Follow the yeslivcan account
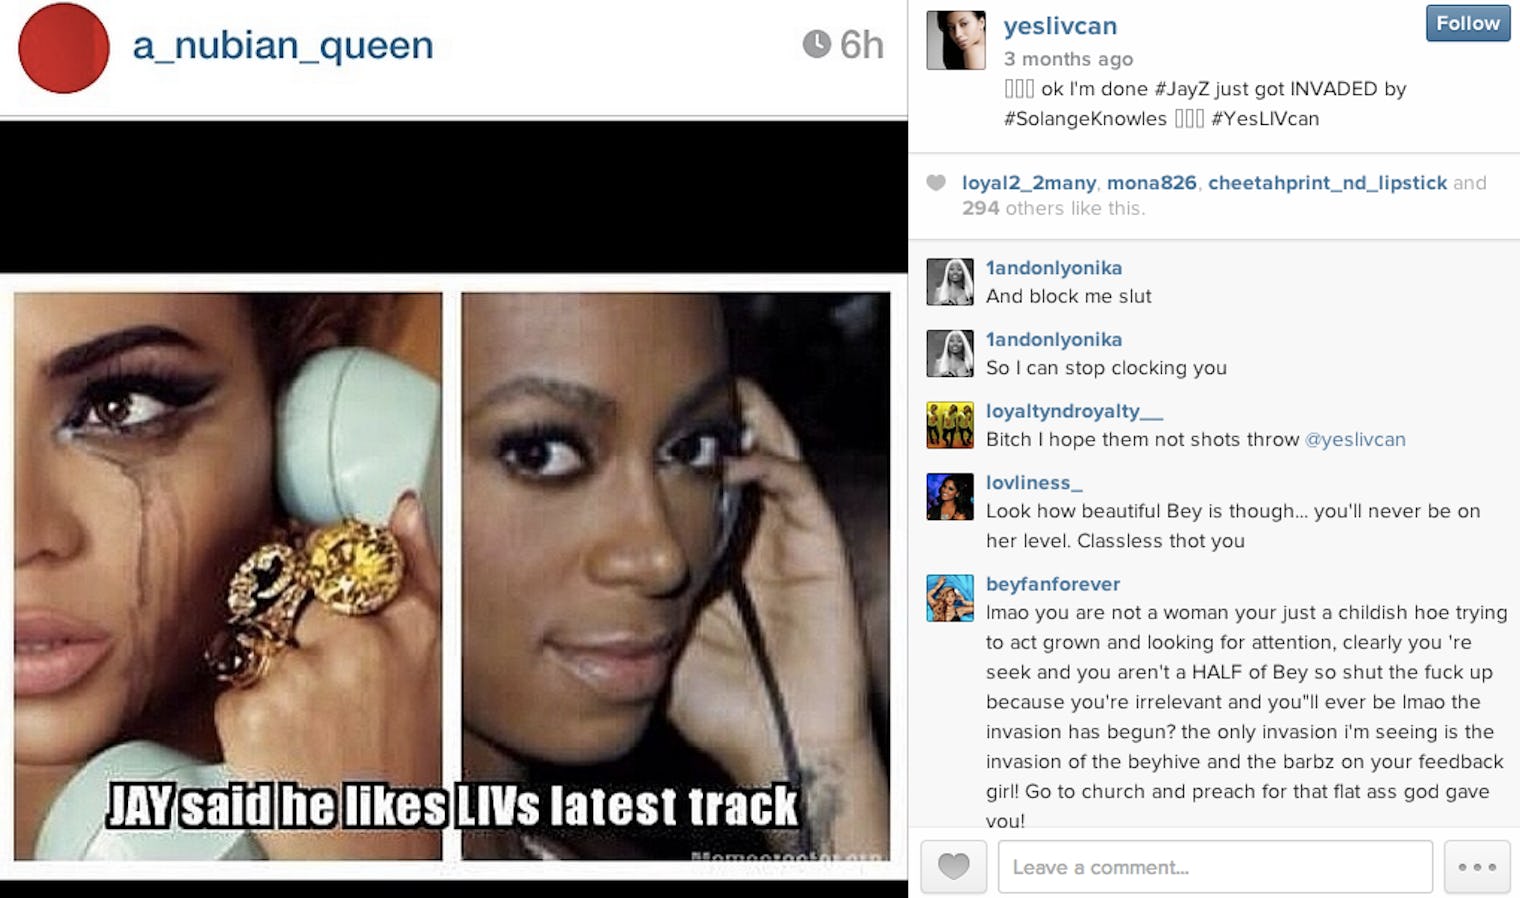Screen dimensions: 1520x898 click(1468, 23)
